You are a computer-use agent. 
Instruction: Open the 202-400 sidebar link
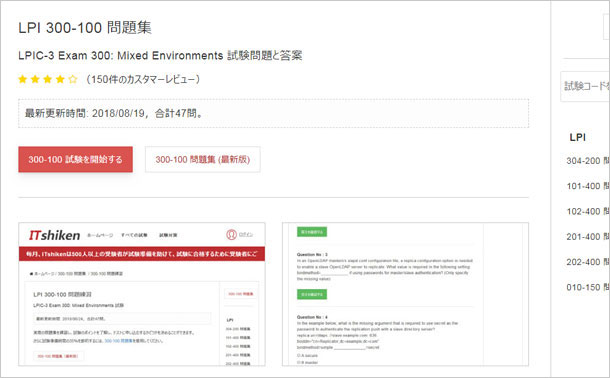(587, 262)
